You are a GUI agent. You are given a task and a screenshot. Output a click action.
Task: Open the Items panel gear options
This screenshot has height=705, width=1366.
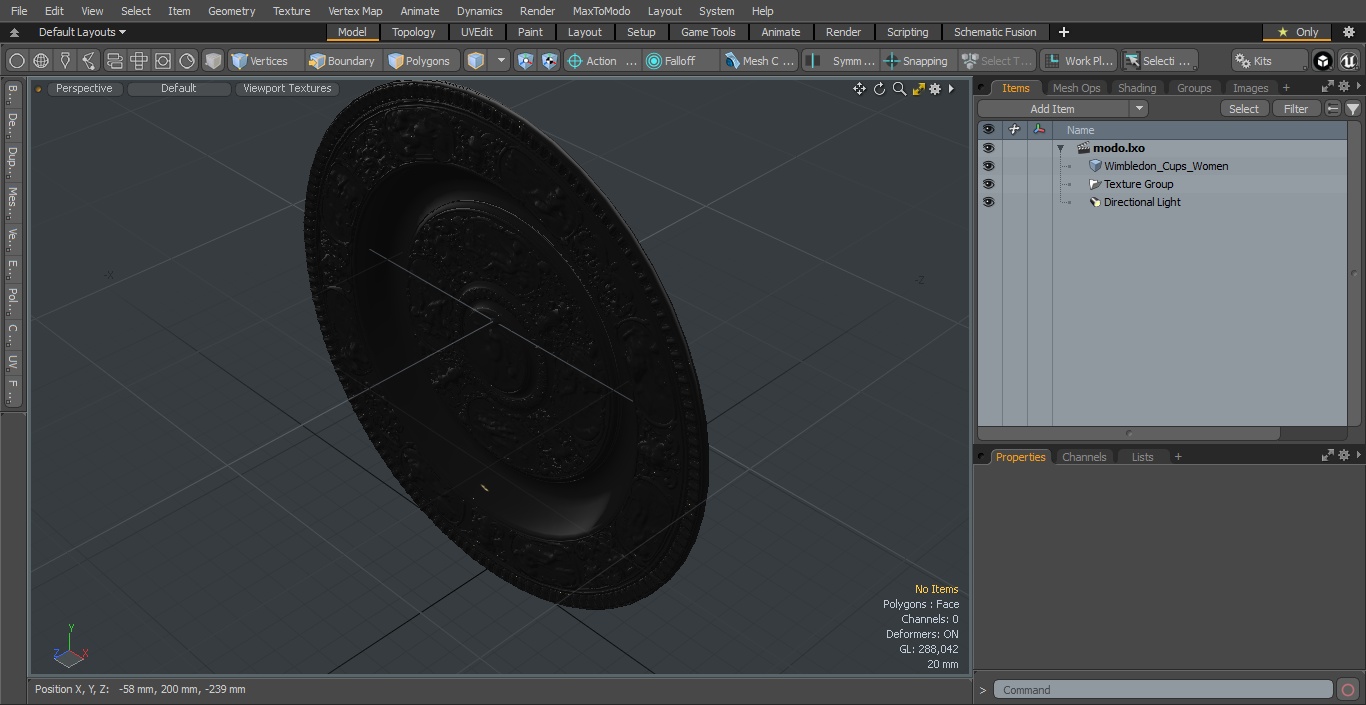[1344, 88]
